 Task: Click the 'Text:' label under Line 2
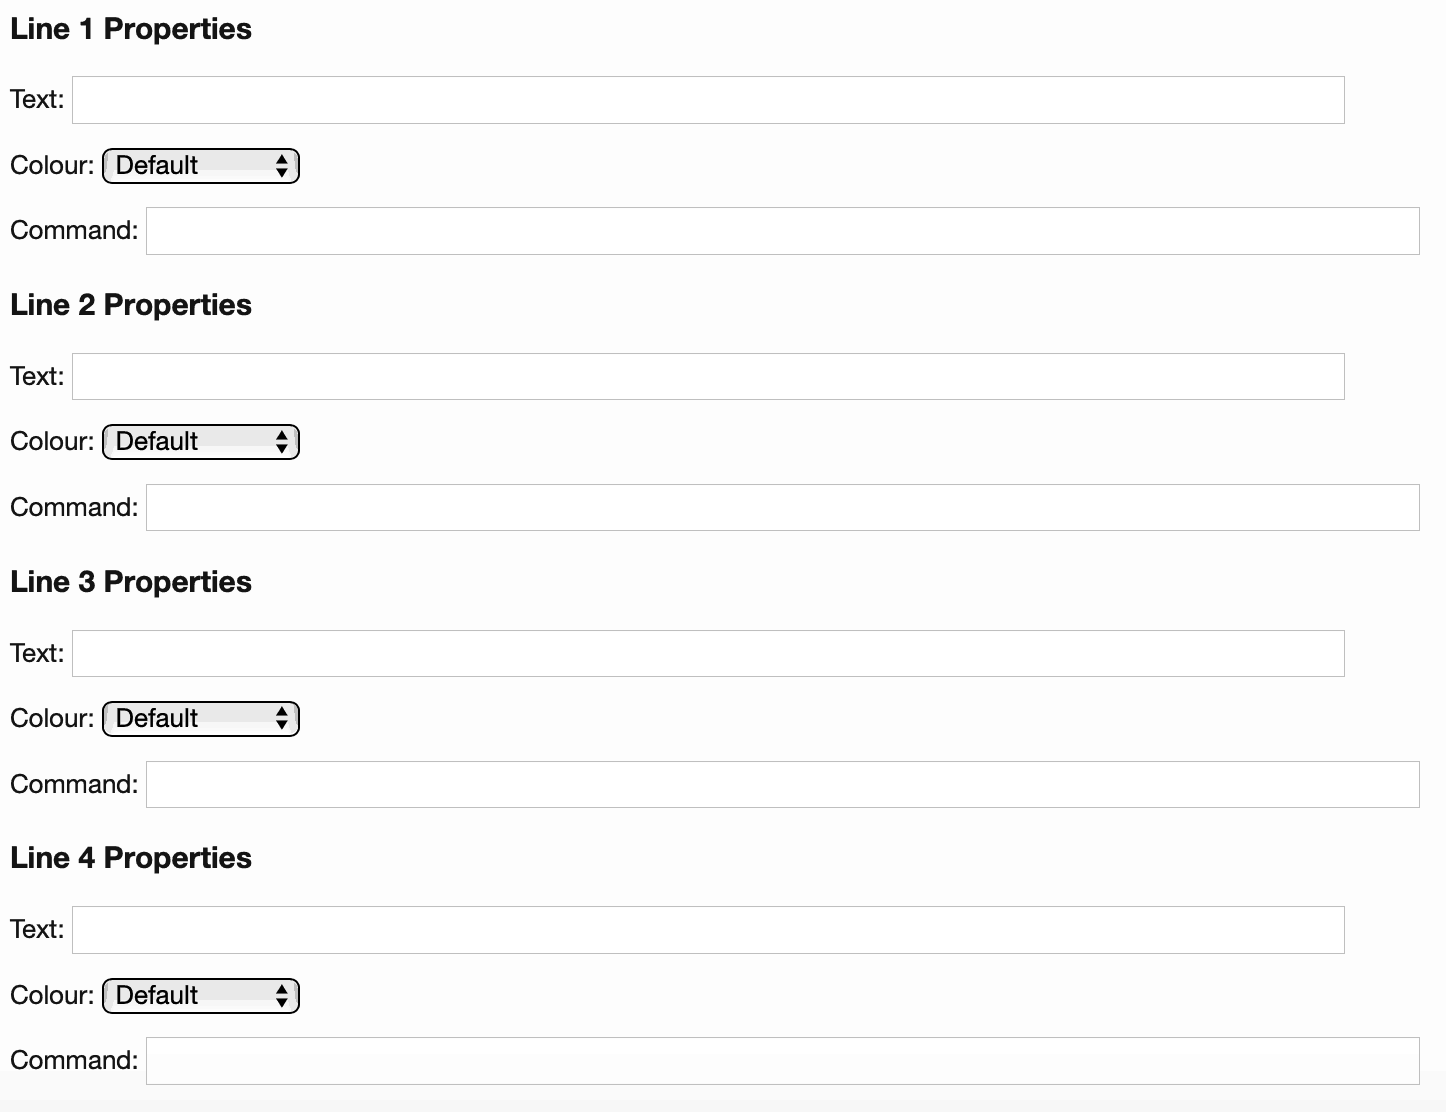[37, 377]
